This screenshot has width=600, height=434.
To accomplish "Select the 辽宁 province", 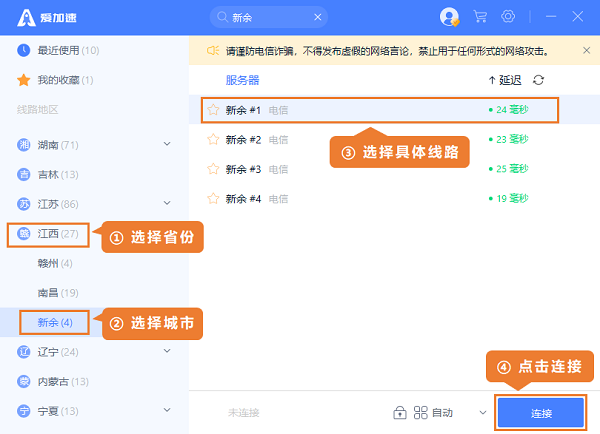I will point(58,352).
